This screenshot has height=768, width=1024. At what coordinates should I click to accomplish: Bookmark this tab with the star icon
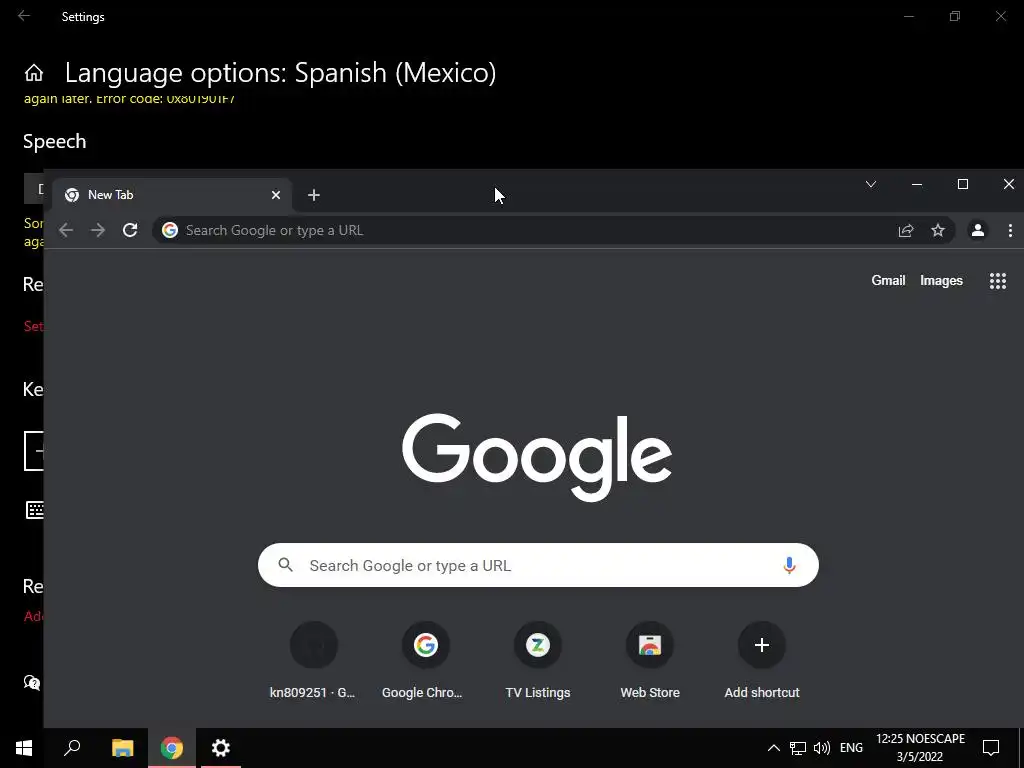click(x=938, y=230)
